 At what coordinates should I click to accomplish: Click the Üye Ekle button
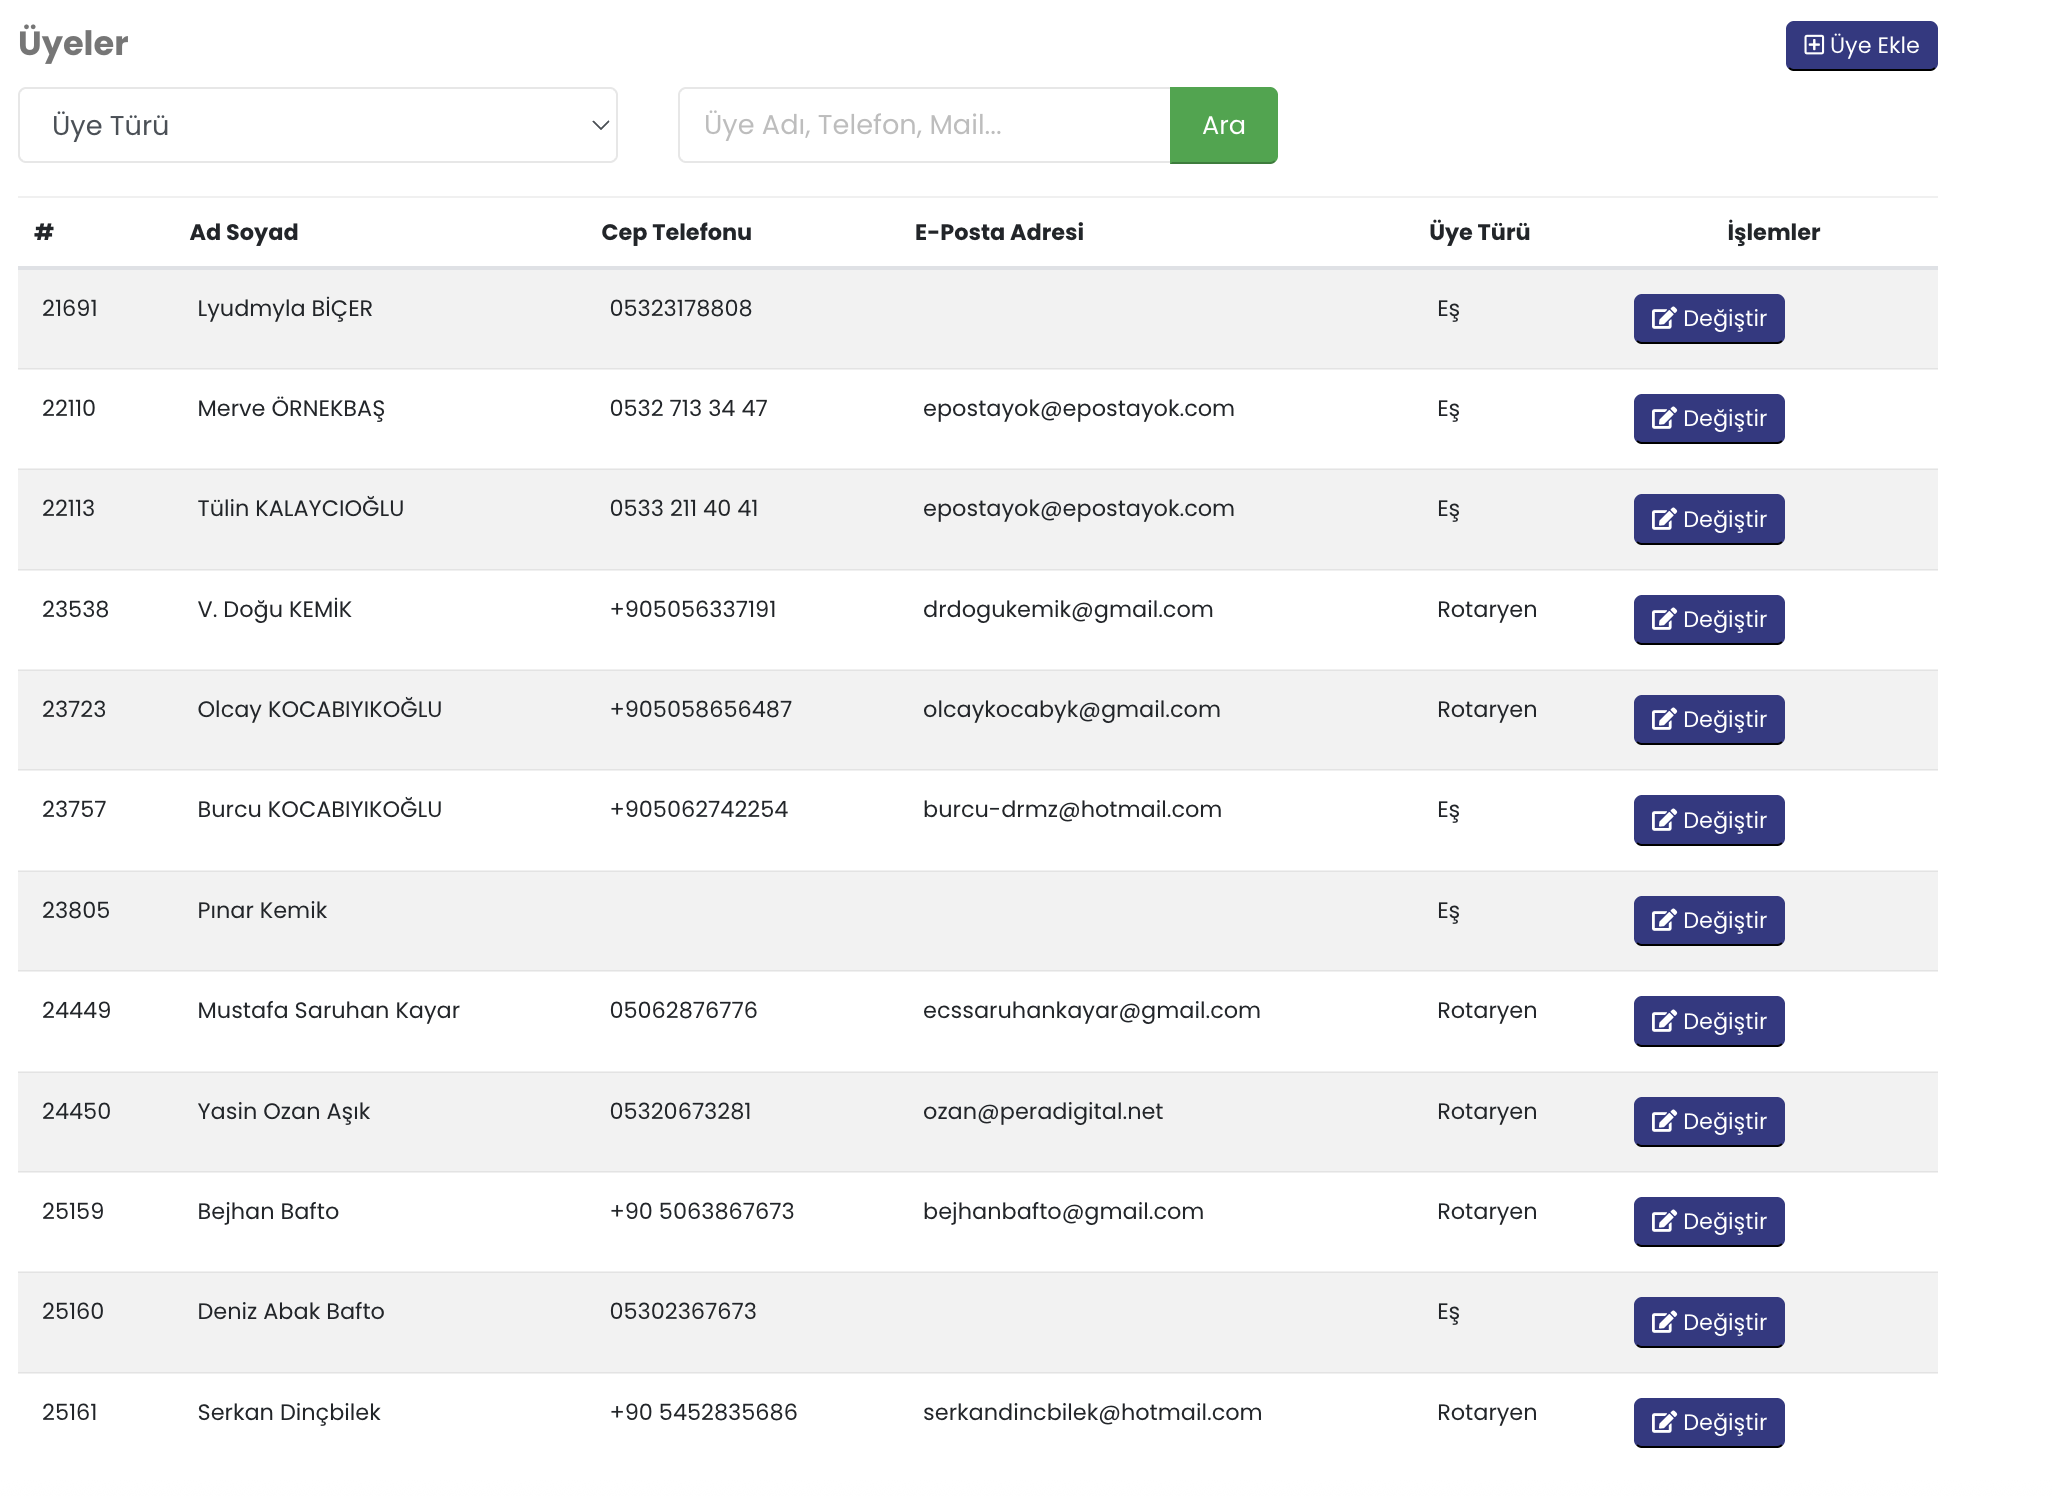[1860, 46]
